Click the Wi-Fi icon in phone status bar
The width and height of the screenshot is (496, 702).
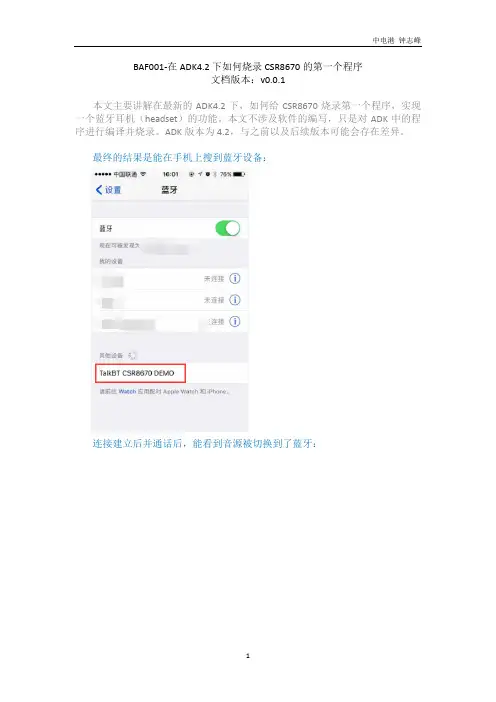[143, 174]
